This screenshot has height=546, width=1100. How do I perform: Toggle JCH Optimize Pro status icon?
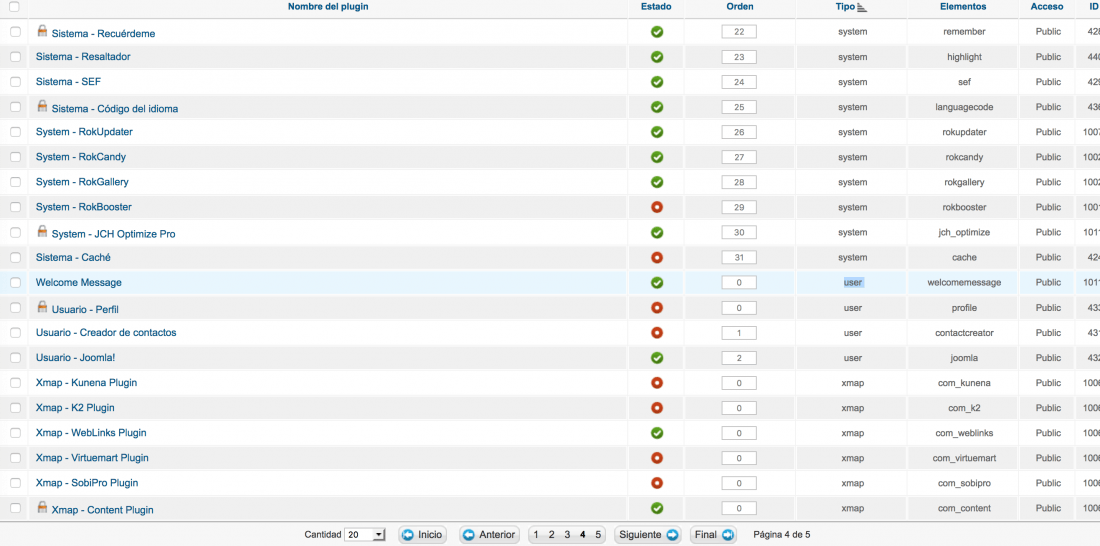(x=657, y=232)
